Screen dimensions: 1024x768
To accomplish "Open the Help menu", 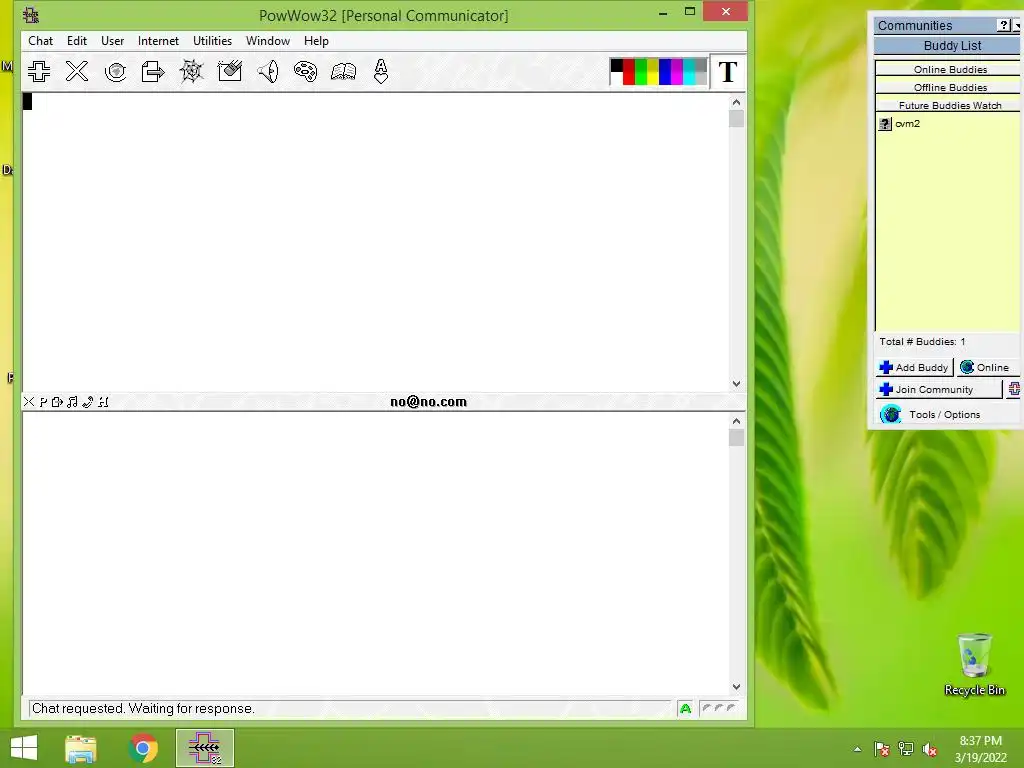I will [x=316, y=40].
